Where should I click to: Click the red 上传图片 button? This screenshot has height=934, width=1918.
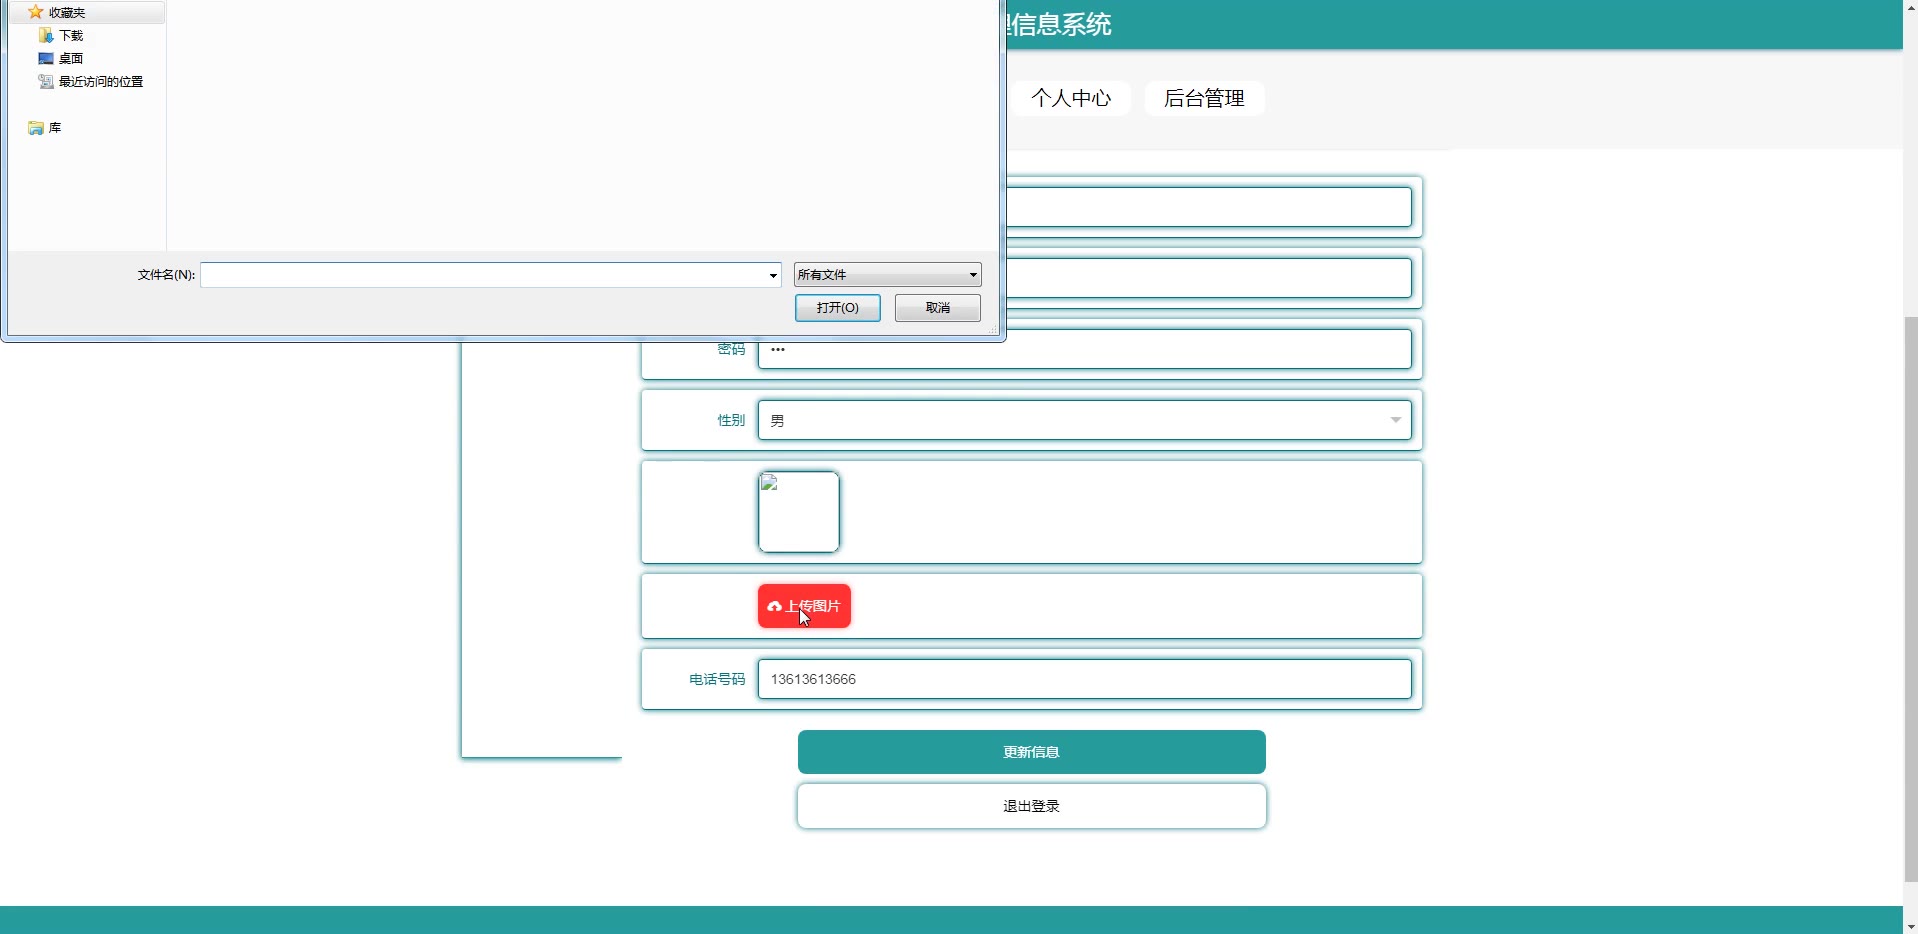[804, 606]
